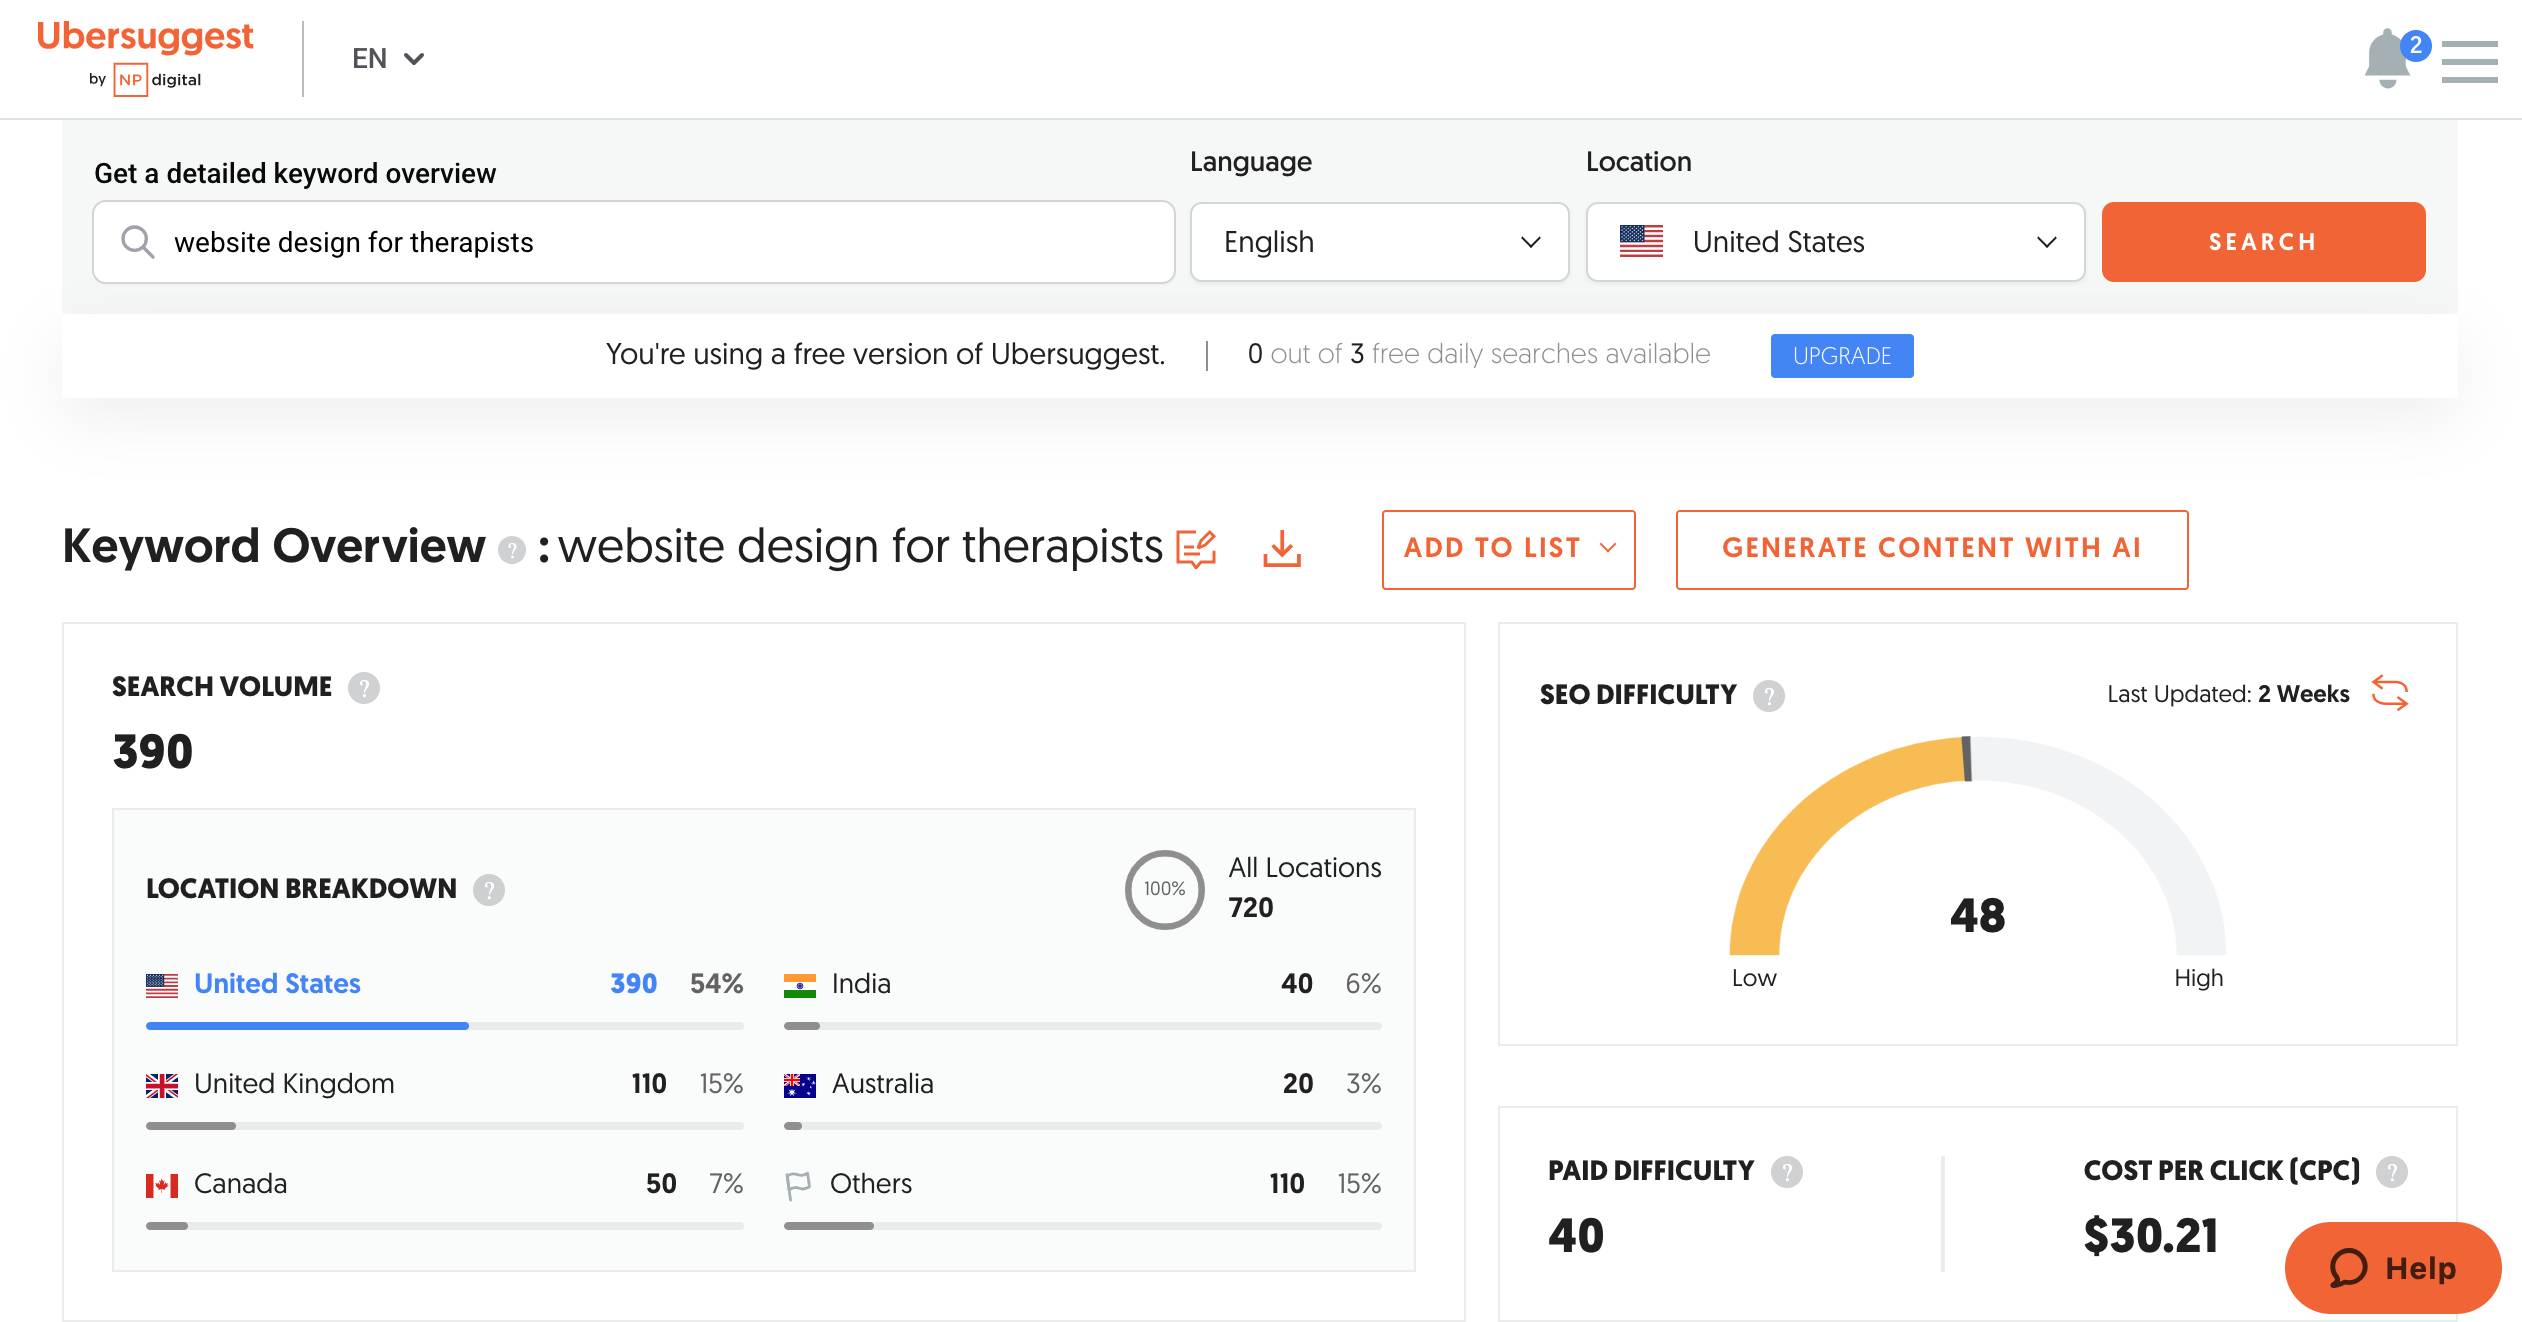Click the orange Search button
This screenshot has width=2522, height=1322.
(x=2263, y=242)
